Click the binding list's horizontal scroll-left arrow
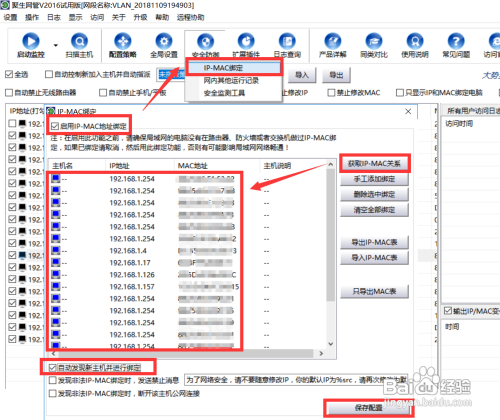The height and width of the screenshot is (420, 500). [54, 353]
